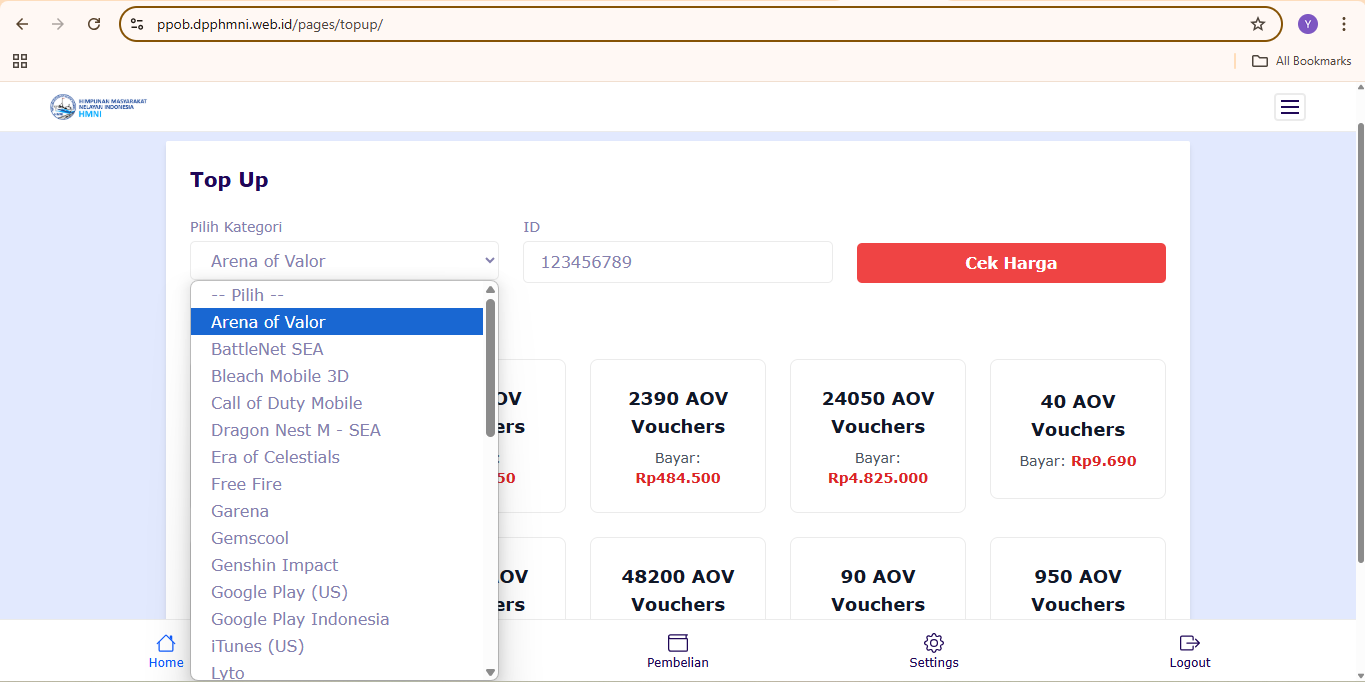
Task: Click the Logout icon
Action: [x=1189, y=650]
